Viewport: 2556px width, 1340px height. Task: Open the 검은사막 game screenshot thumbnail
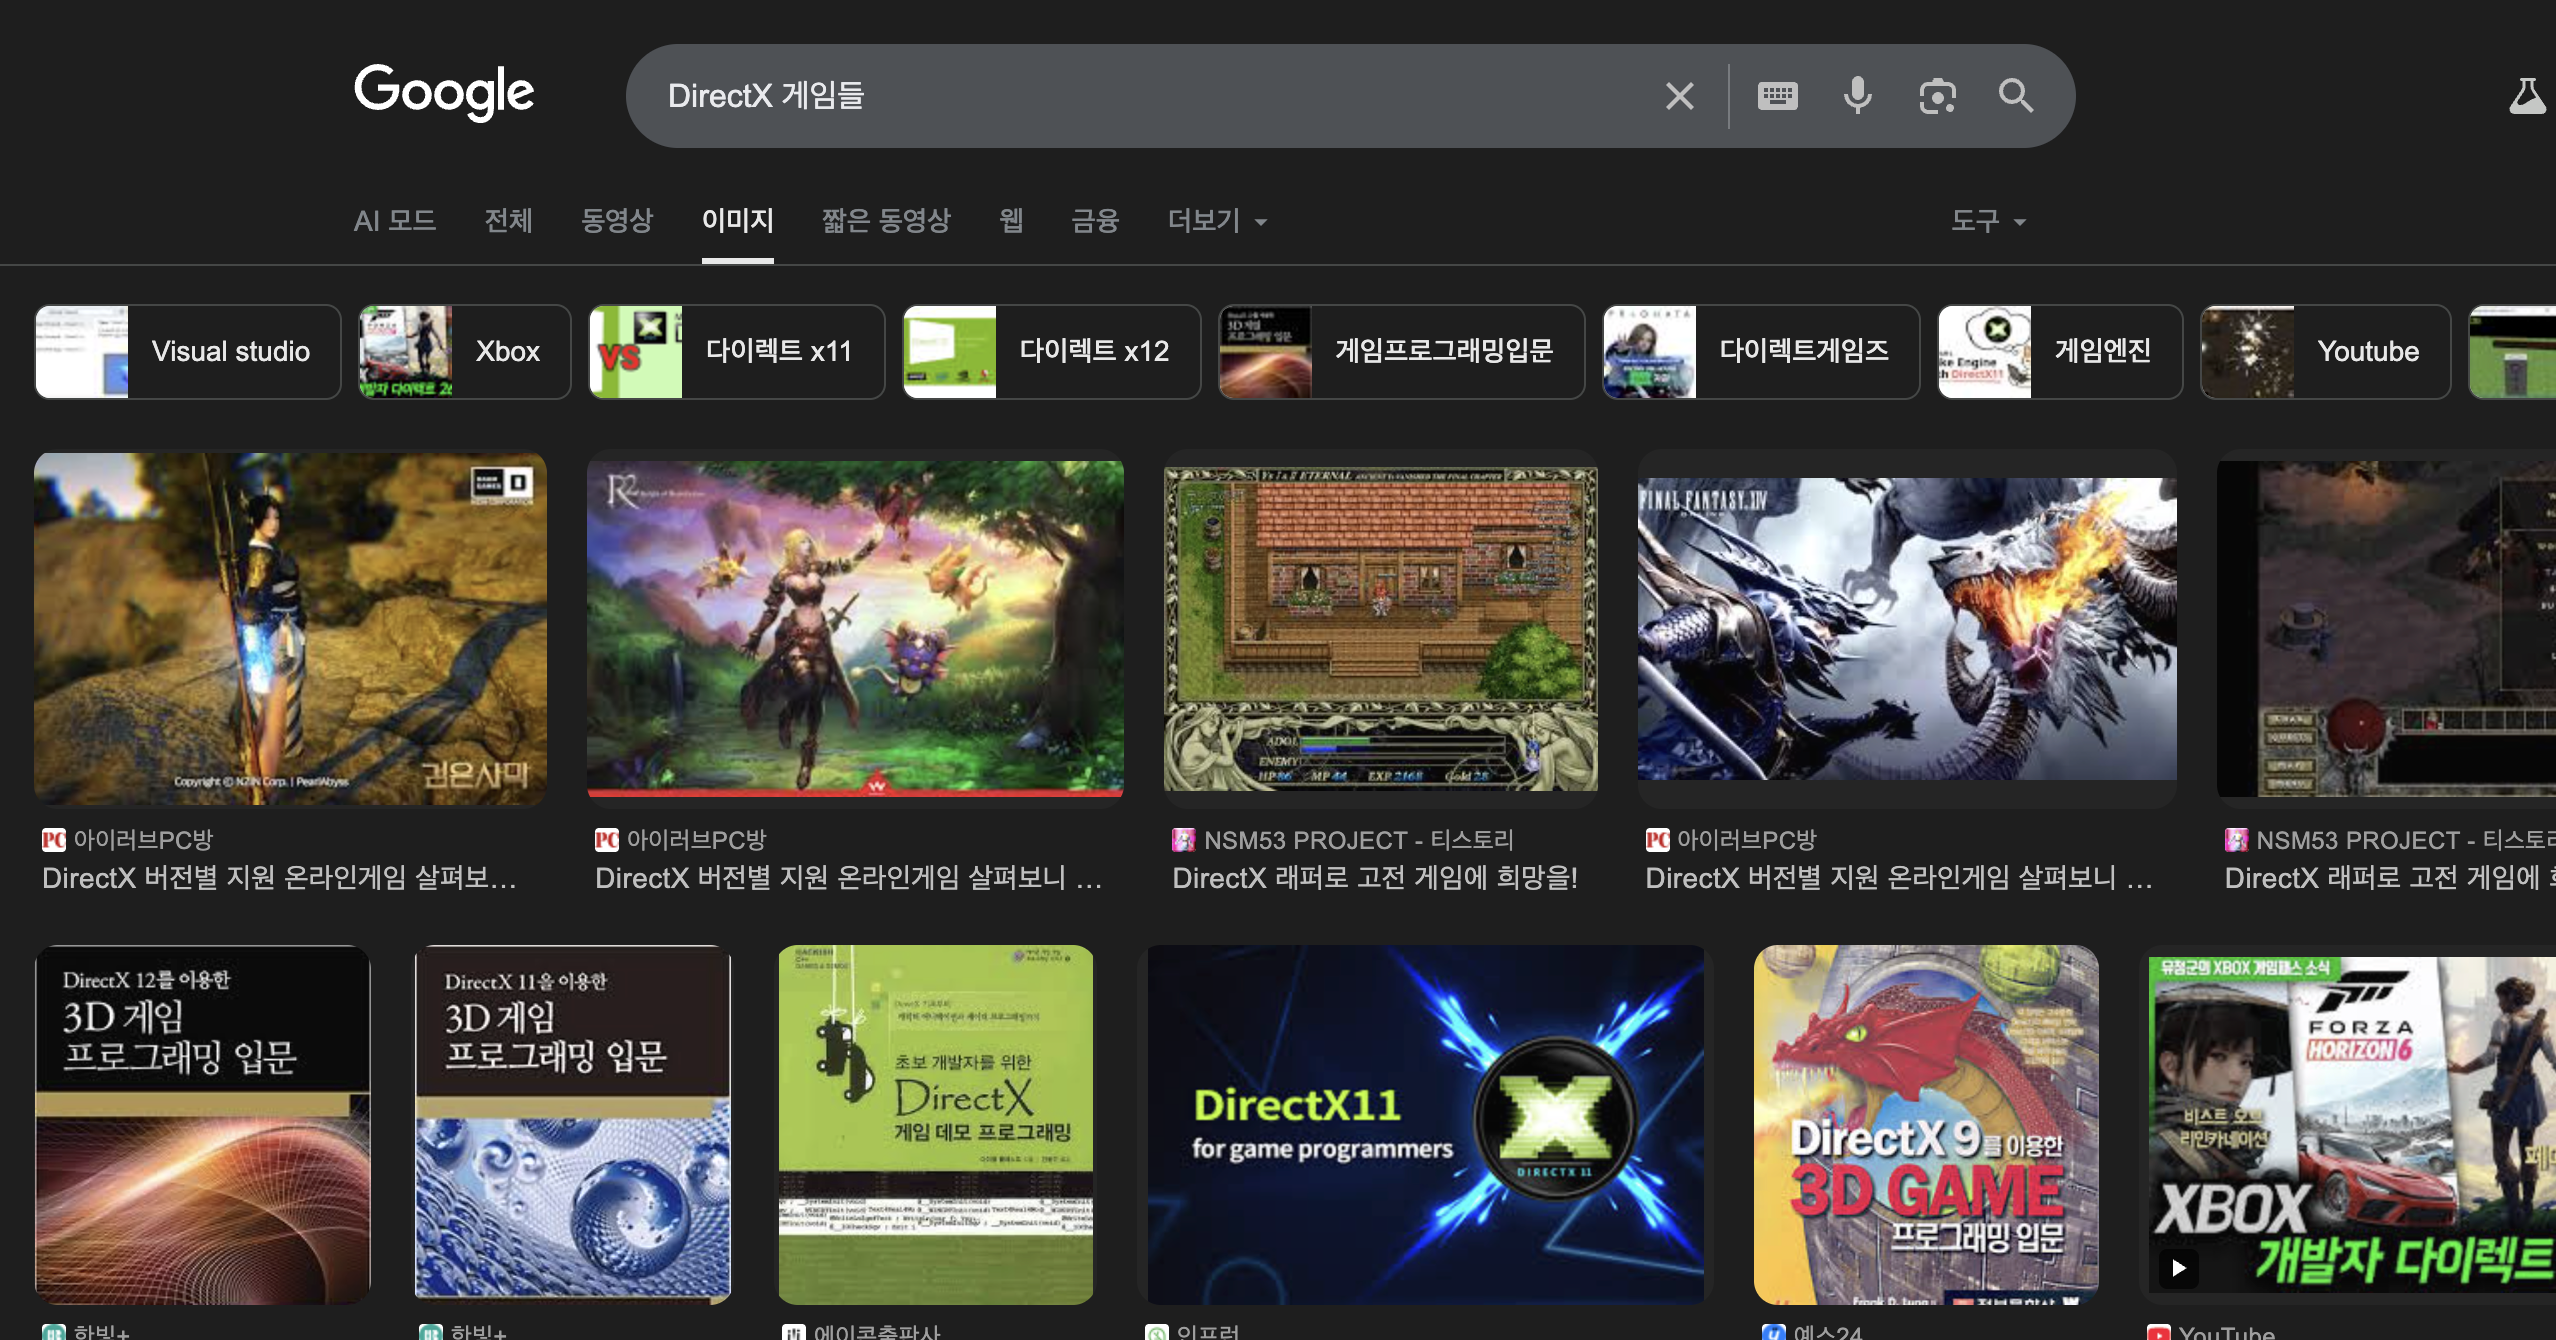290,629
